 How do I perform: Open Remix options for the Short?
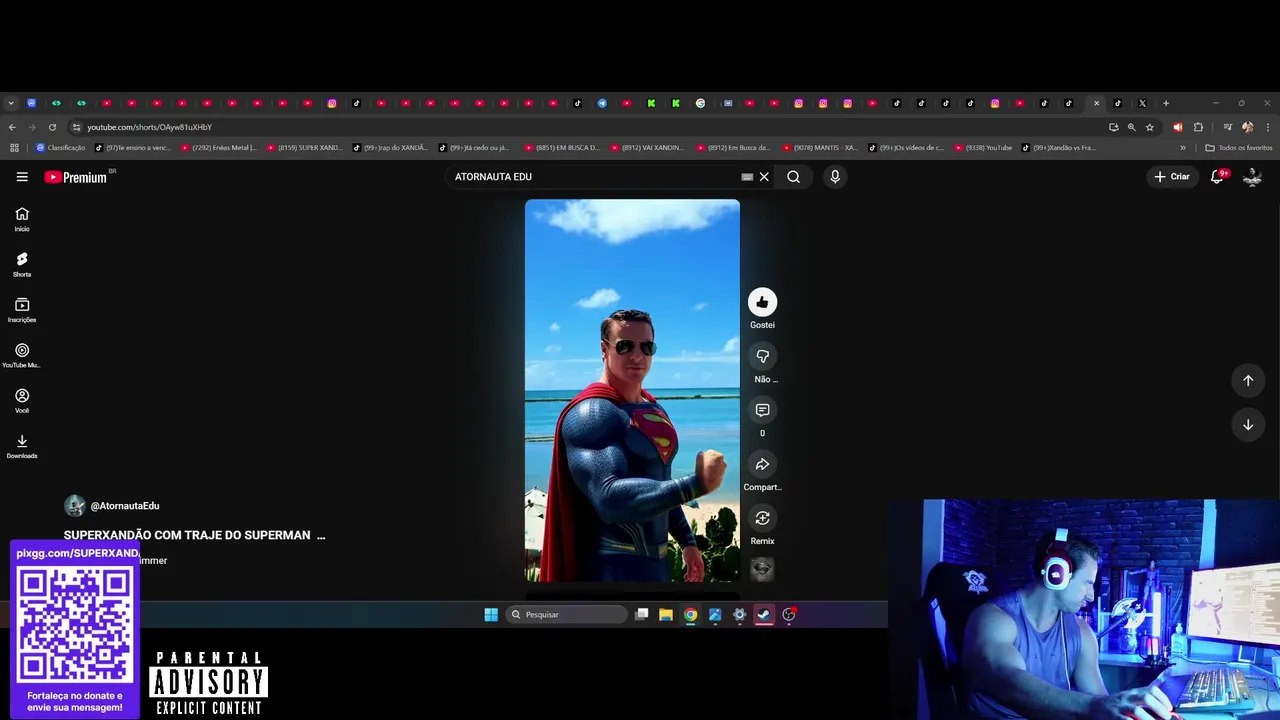[762, 518]
